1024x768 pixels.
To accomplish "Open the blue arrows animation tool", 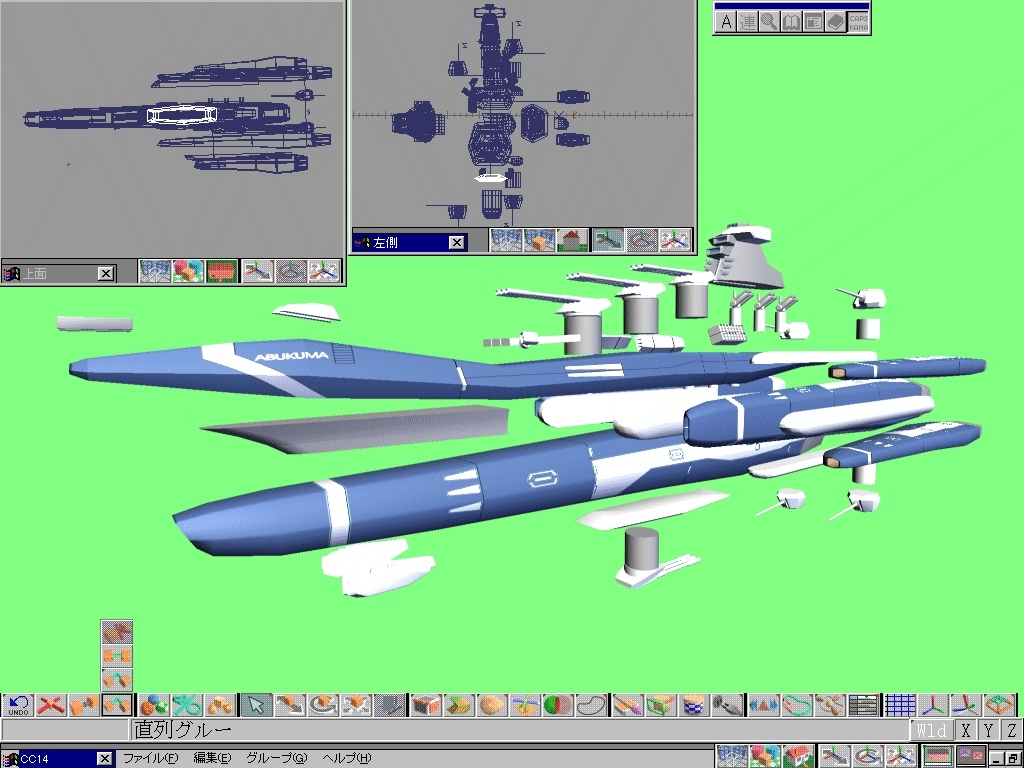I will pos(764,705).
